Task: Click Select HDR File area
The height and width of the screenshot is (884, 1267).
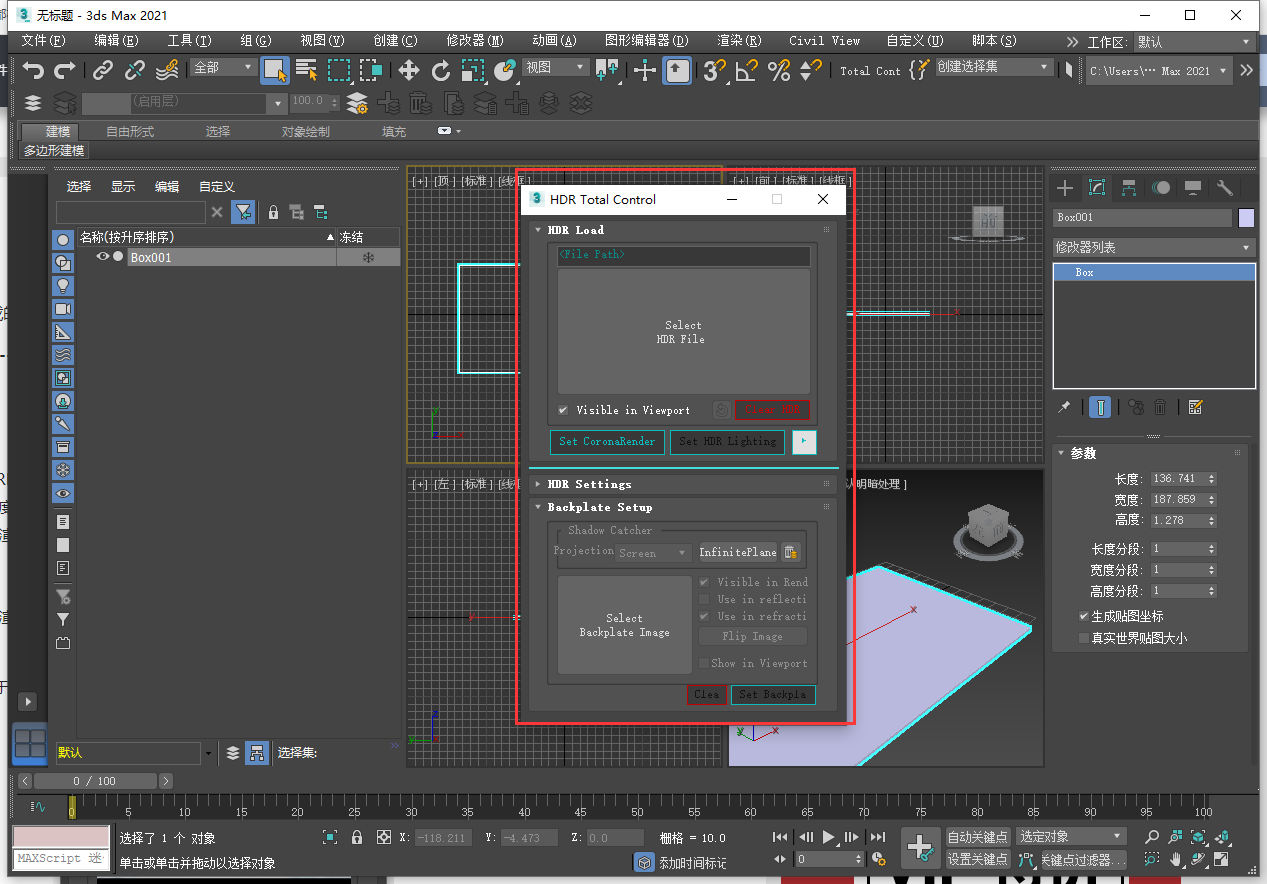Action: pyautogui.click(x=684, y=332)
